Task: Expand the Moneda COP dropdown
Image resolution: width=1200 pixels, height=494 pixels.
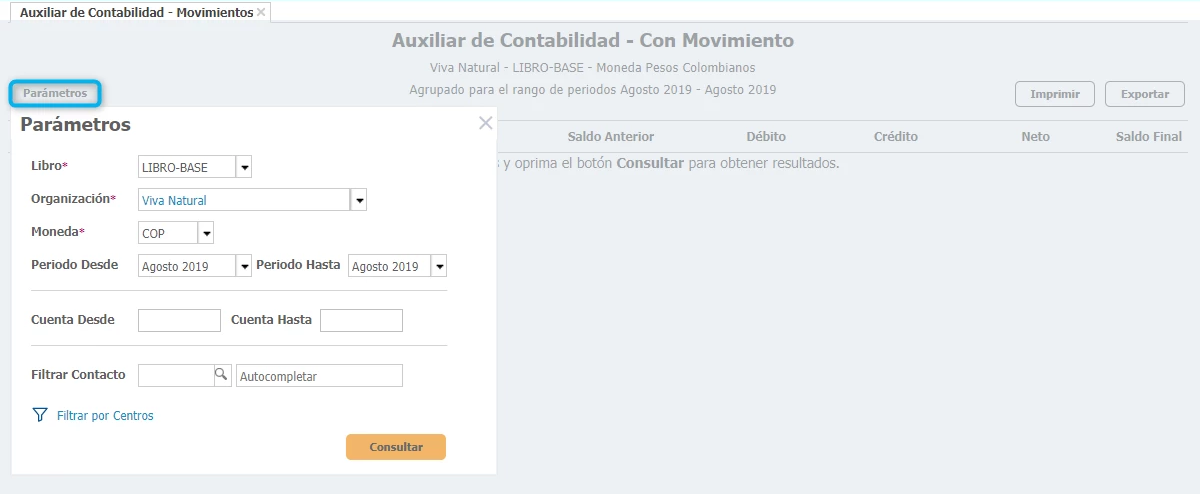Action: click(x=206, y=233)
